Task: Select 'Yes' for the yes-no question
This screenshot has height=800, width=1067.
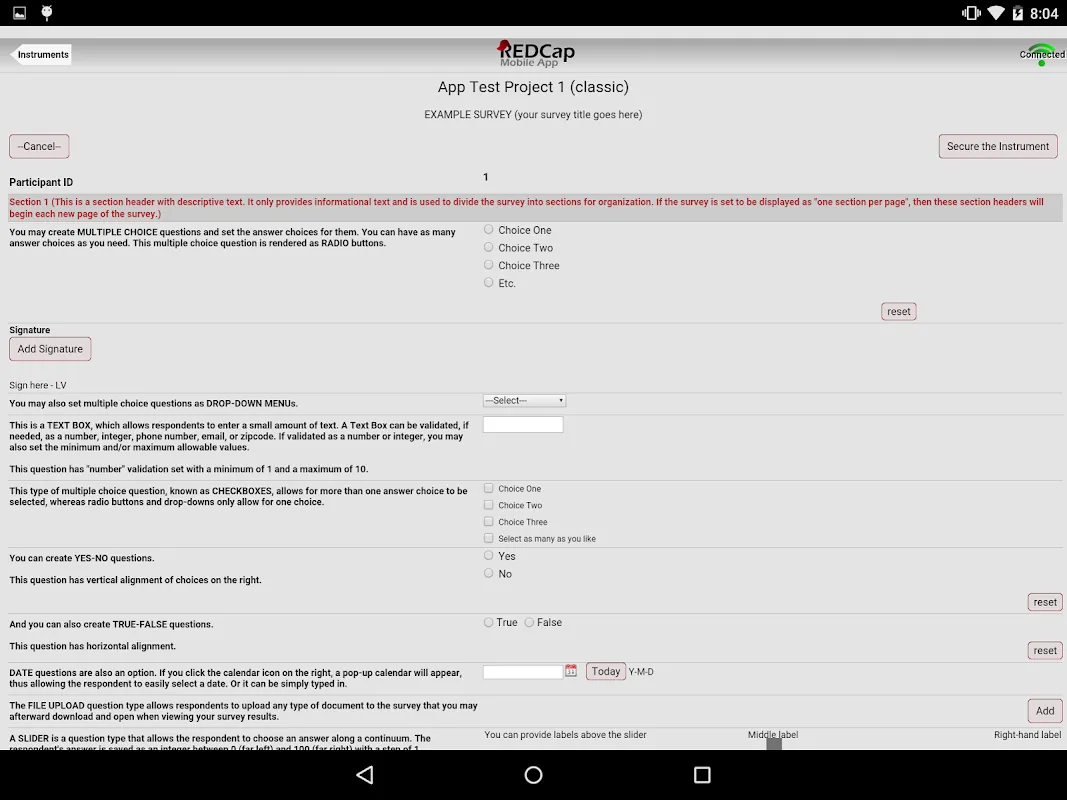Action: click(x=489, y=556)
